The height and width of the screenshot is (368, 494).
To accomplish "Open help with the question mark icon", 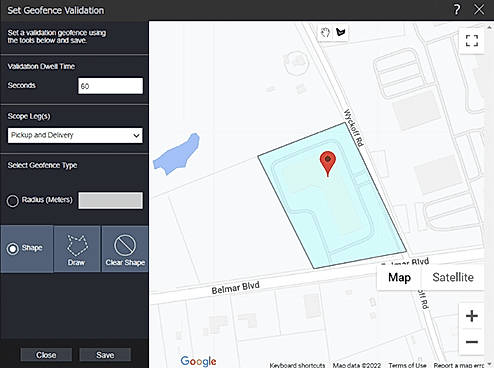I will coord(457,10).
